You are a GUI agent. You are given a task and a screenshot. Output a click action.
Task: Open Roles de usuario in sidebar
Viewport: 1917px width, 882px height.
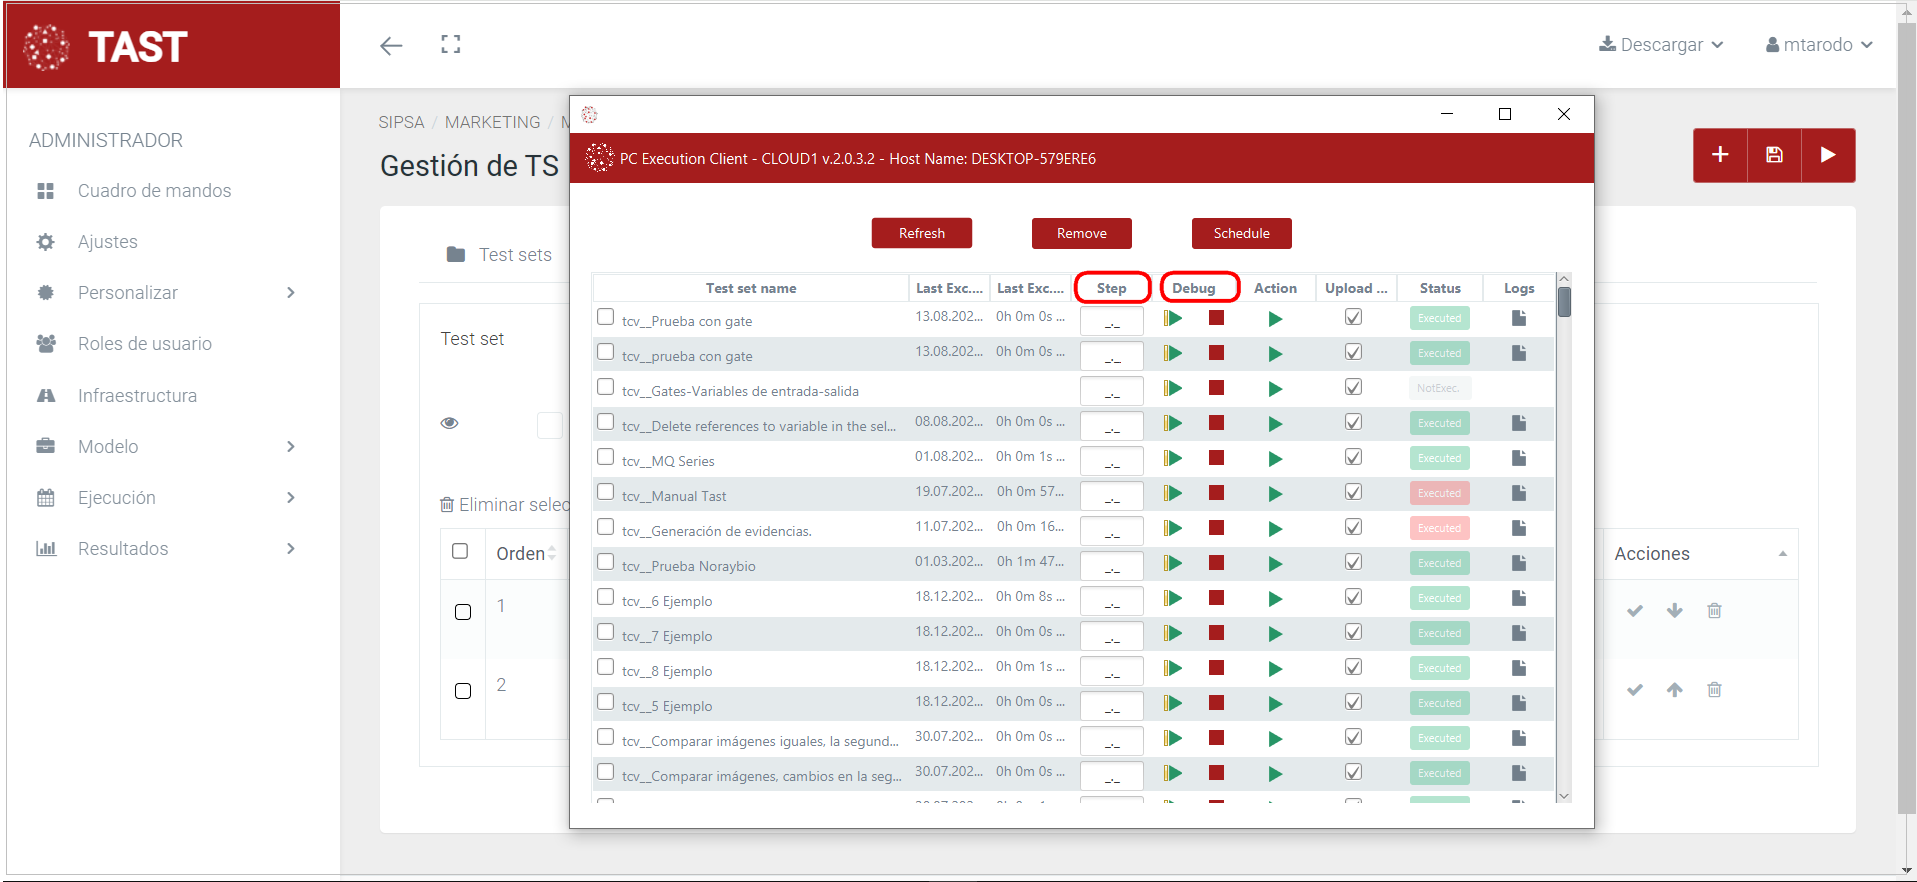(x=144, y=344)
